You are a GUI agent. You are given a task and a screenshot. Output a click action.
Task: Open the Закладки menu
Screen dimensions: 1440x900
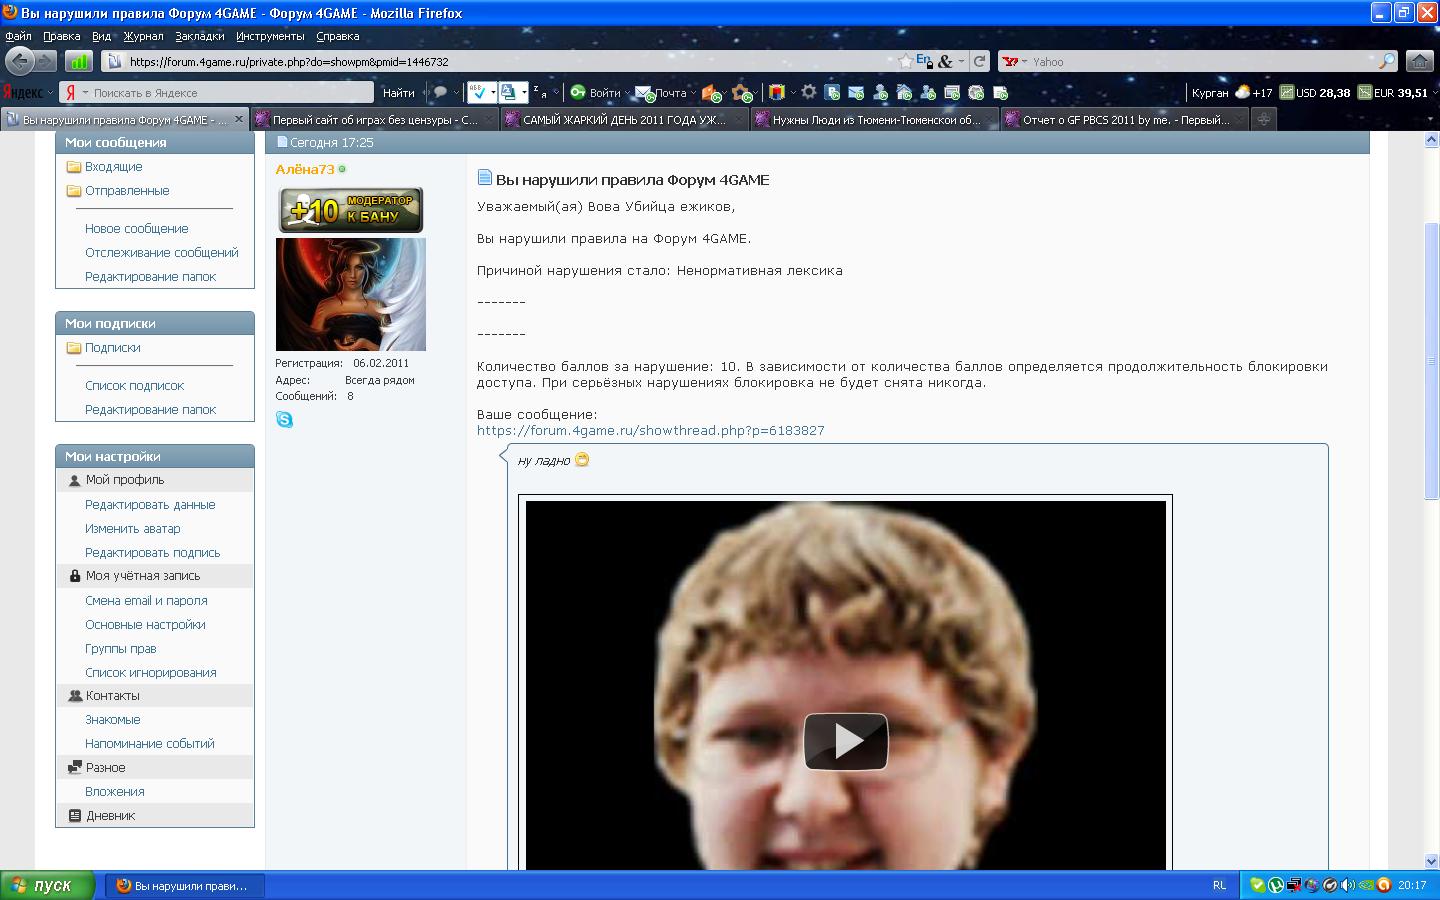200,36
